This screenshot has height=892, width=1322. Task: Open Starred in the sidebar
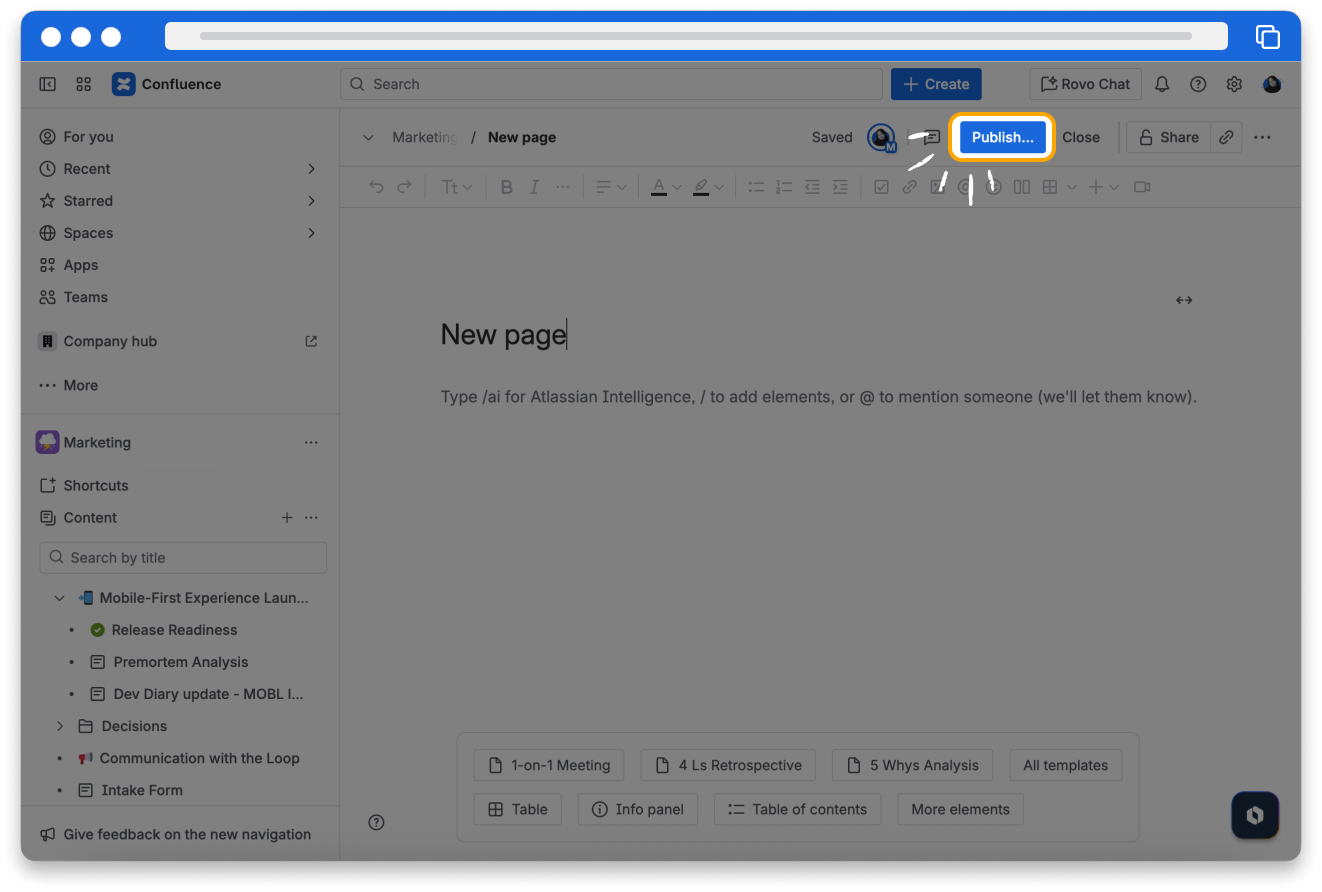pos(88,201)
